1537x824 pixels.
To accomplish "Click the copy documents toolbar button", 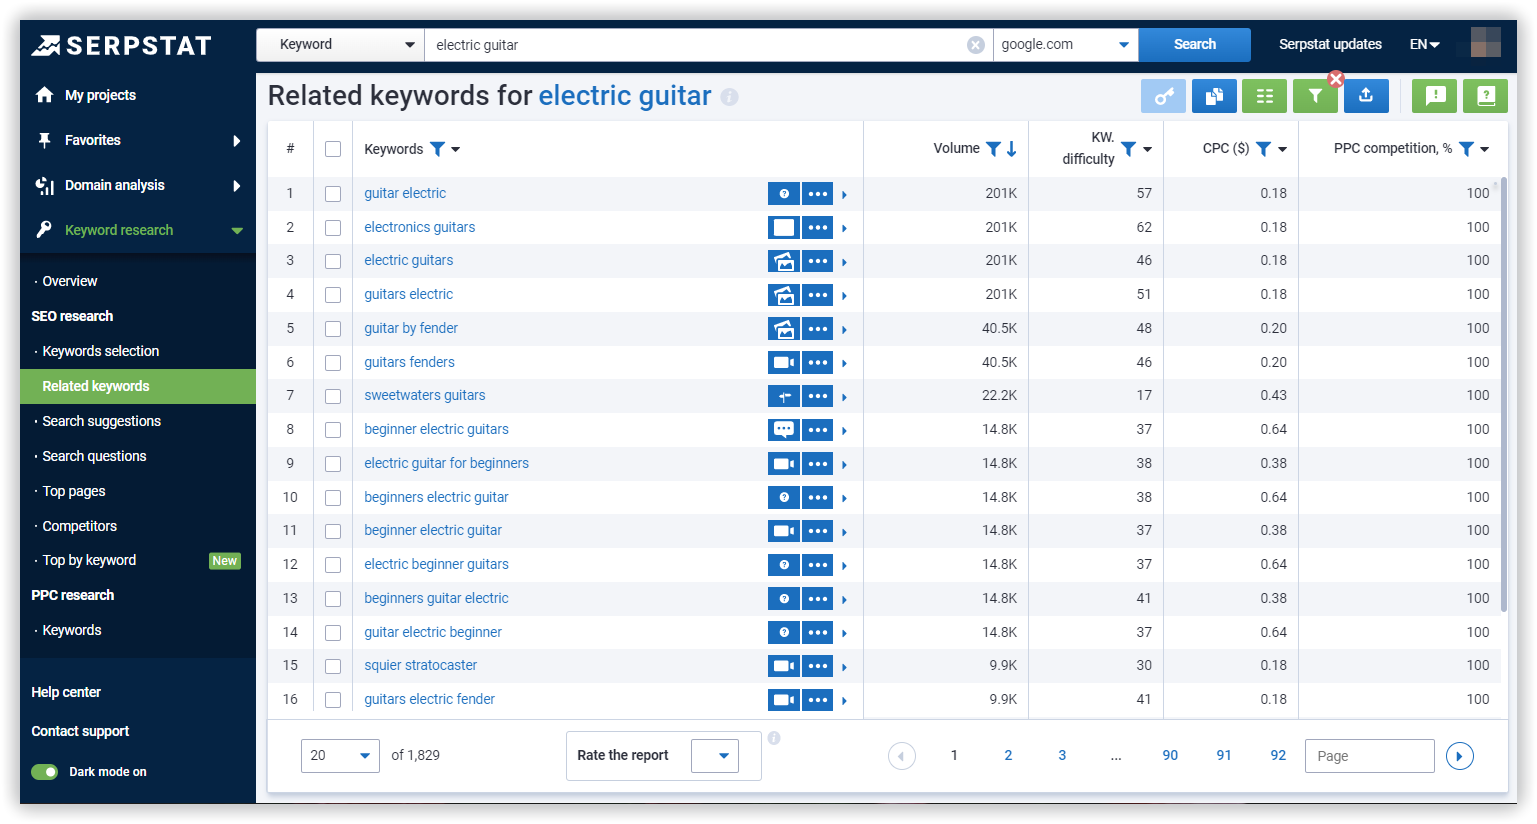I will 1214,96.
